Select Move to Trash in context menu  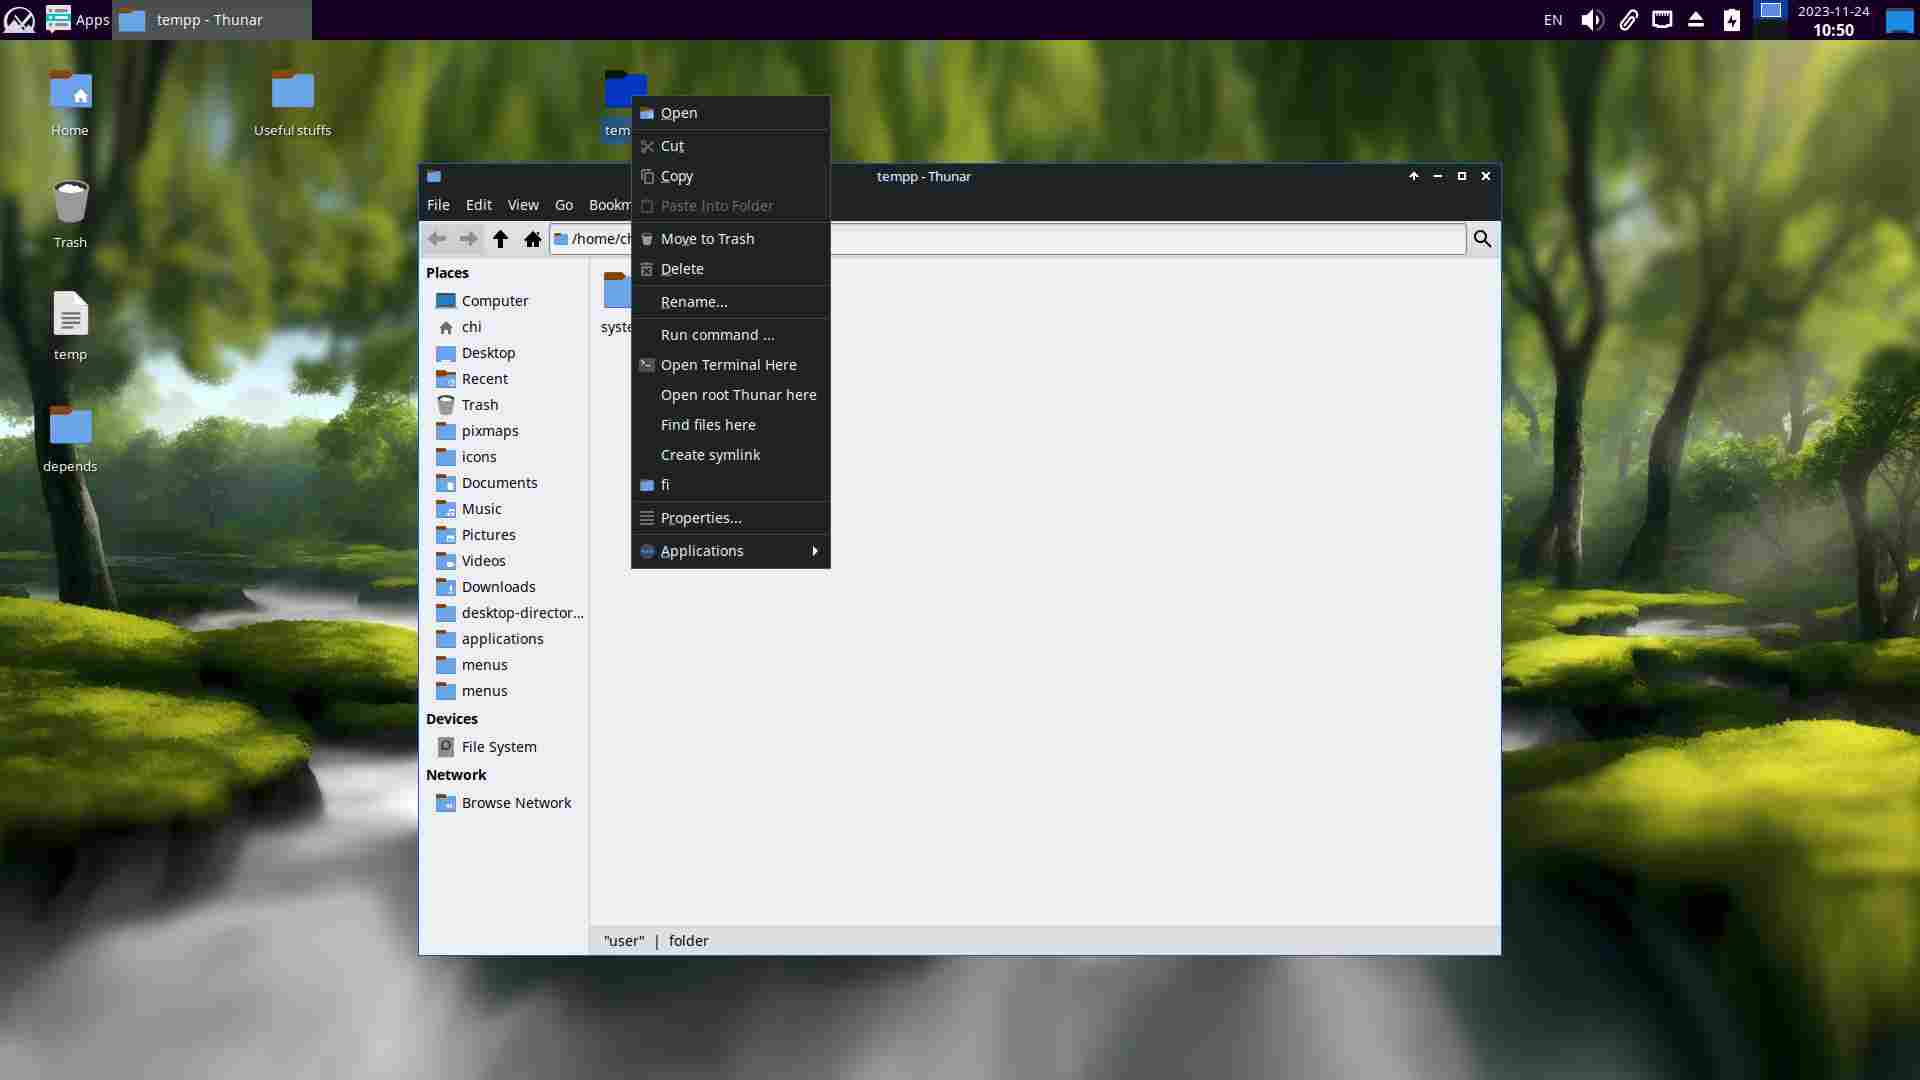pyautogui.click(x=707, y=239)
